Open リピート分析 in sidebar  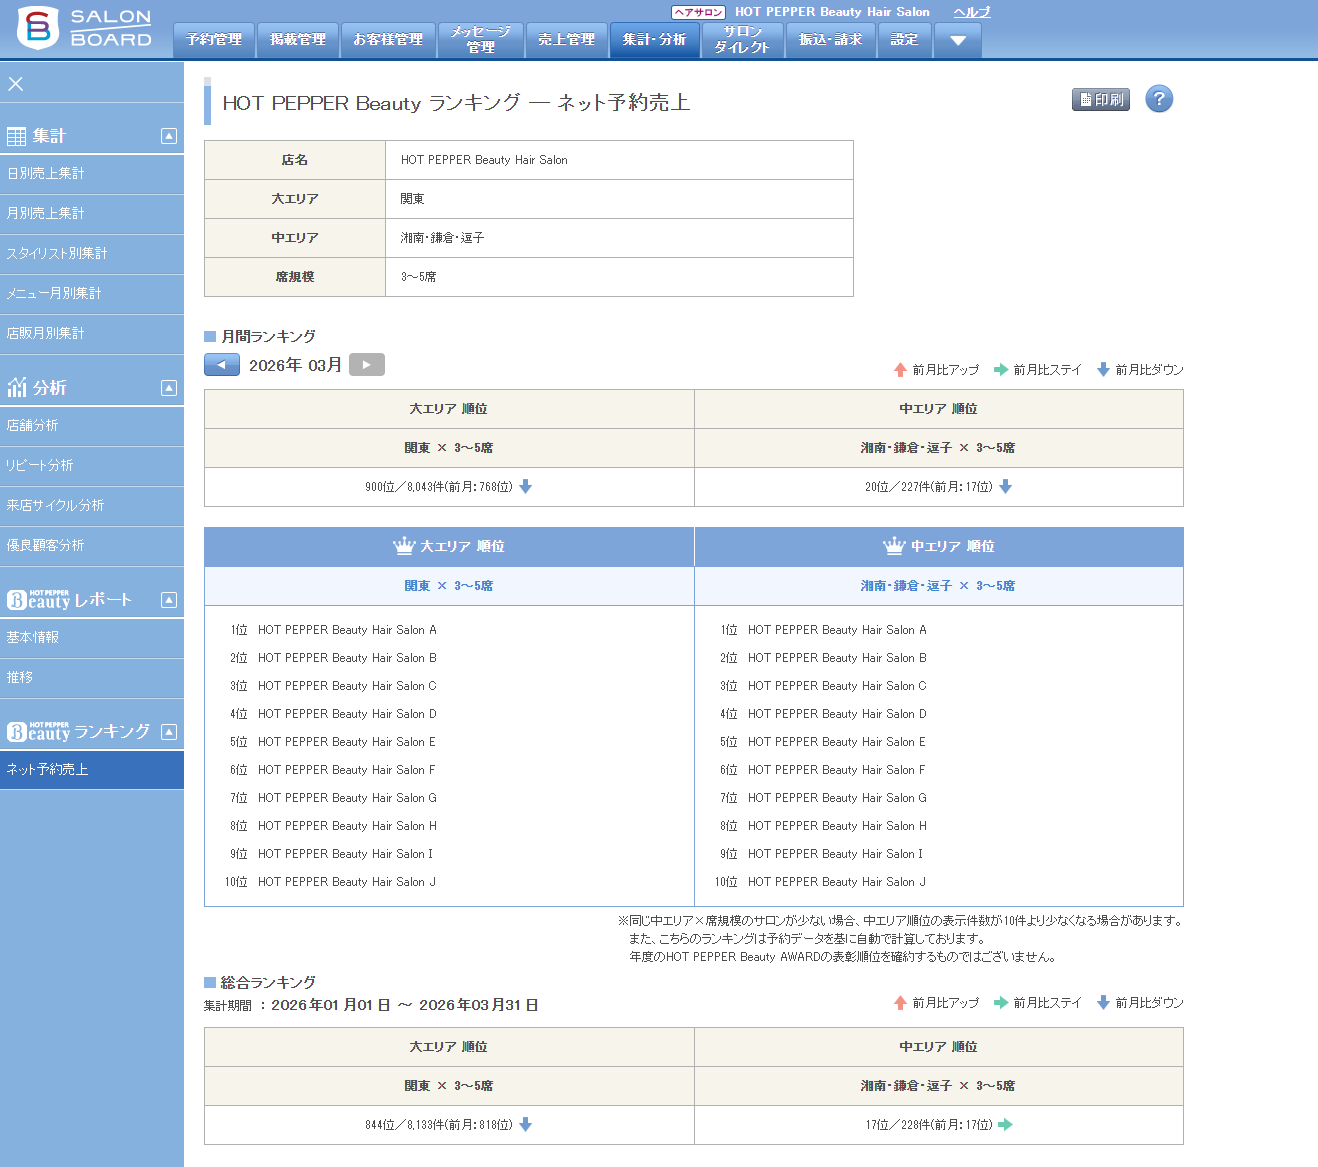[92, 466]
